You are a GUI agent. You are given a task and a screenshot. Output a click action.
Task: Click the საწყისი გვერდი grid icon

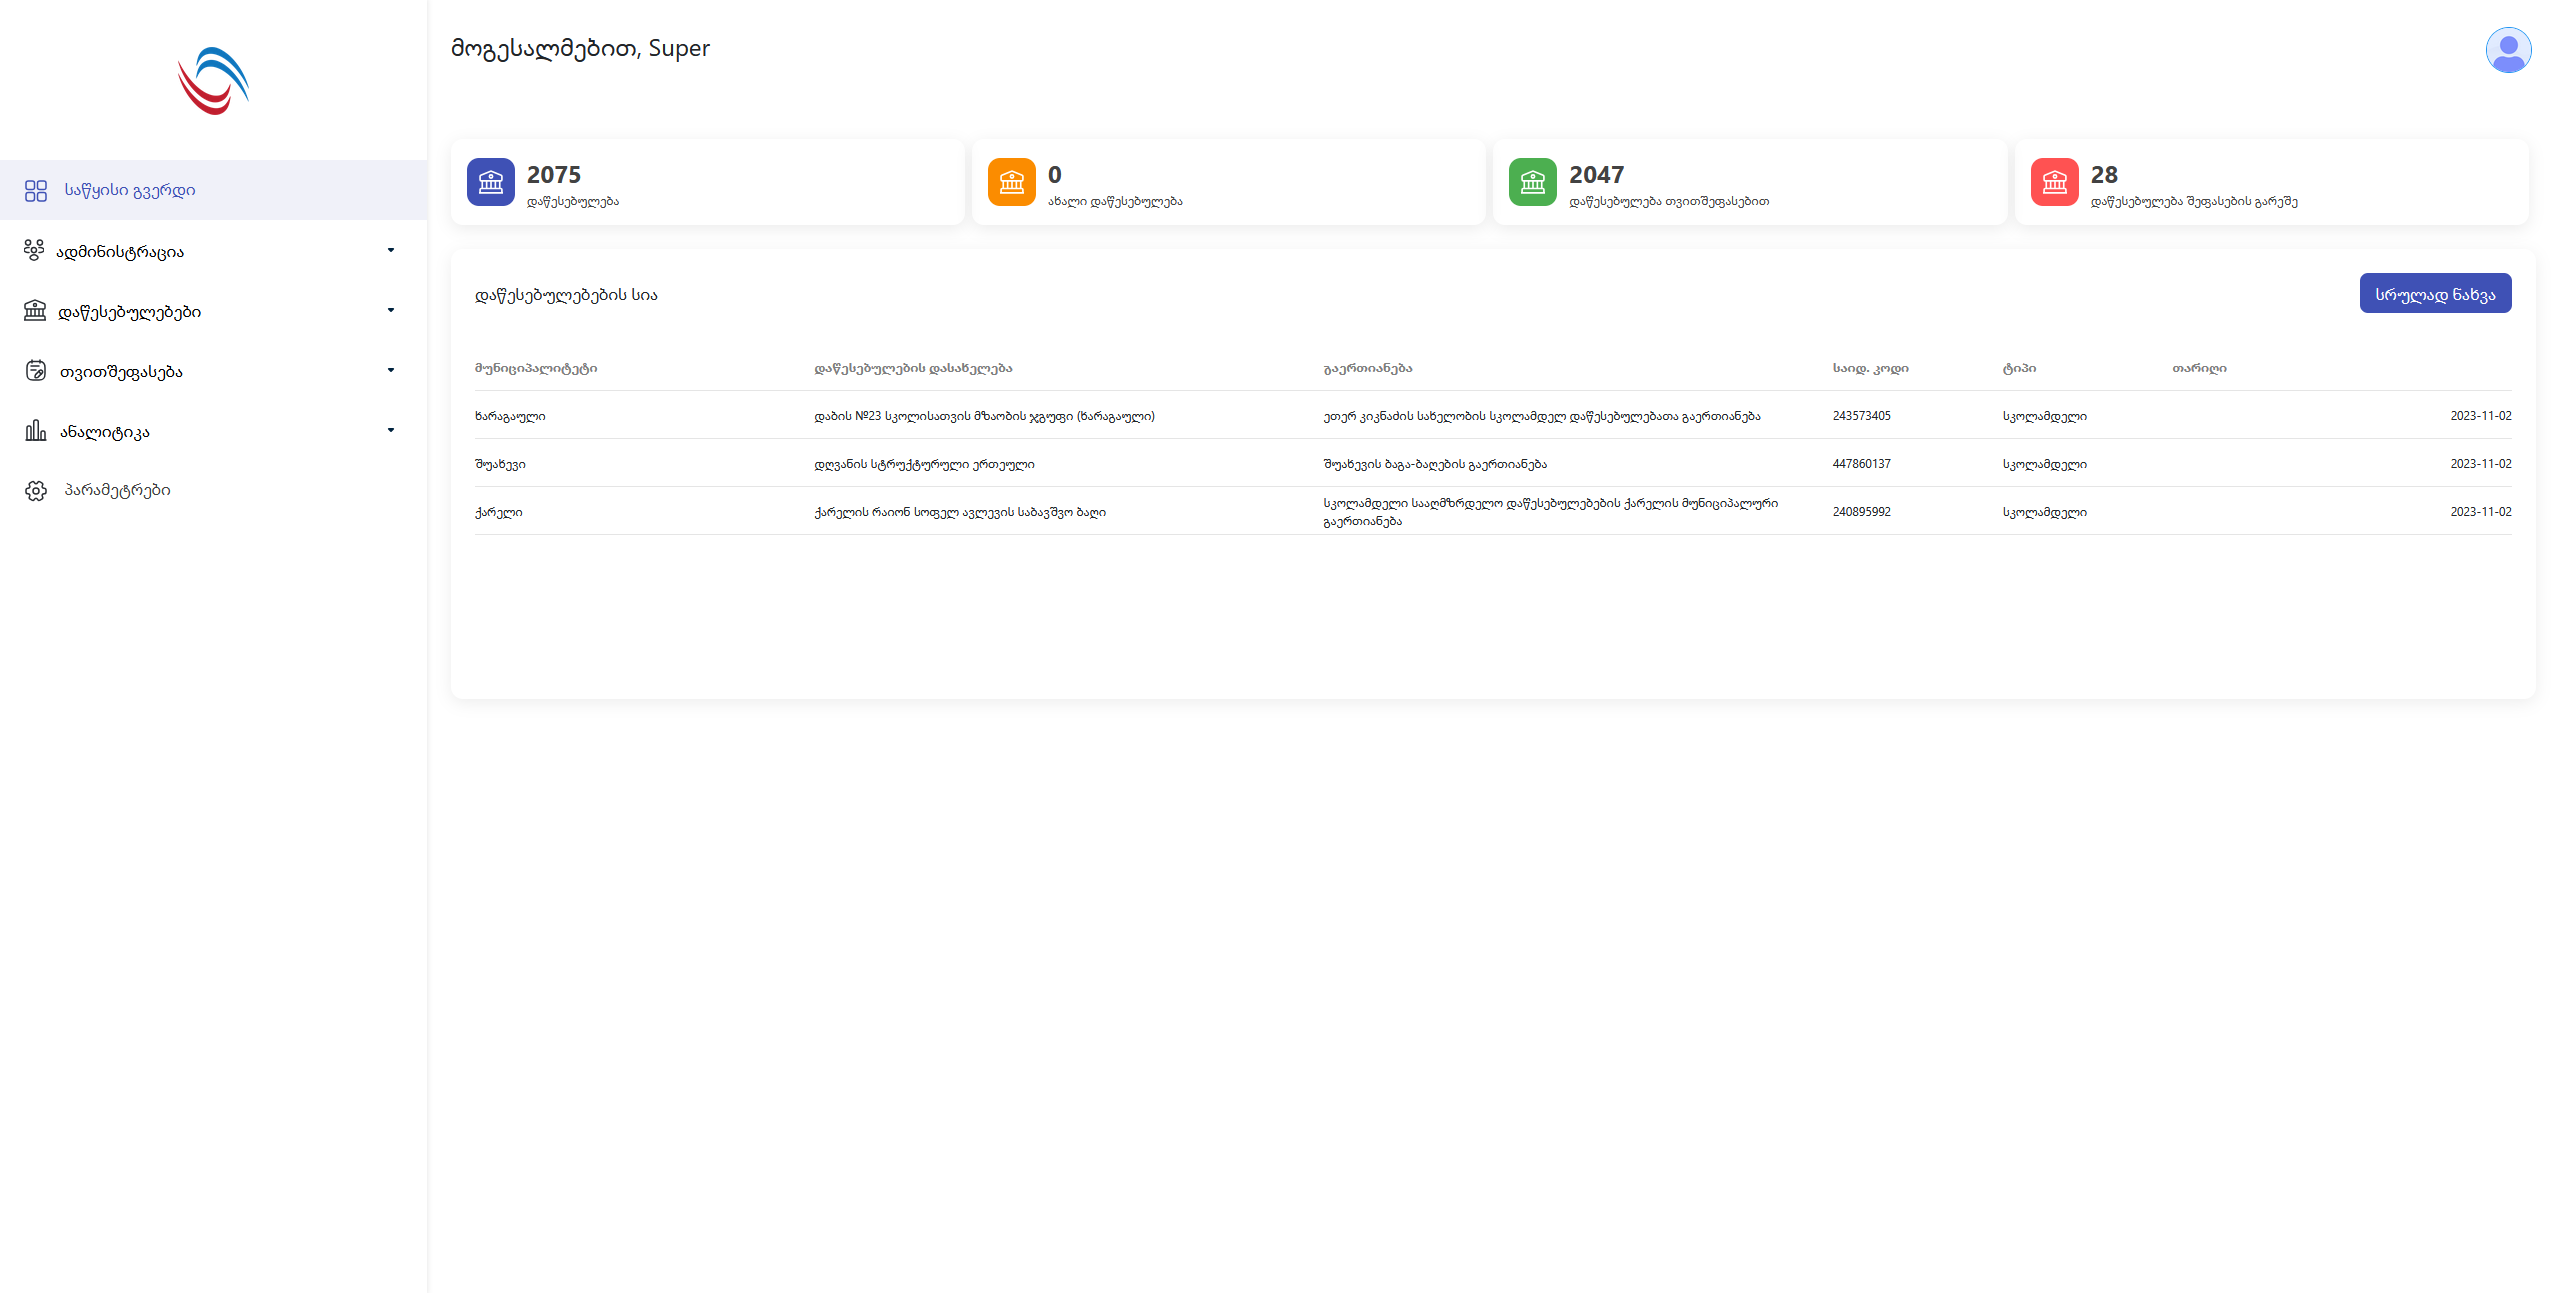(36, 191)
